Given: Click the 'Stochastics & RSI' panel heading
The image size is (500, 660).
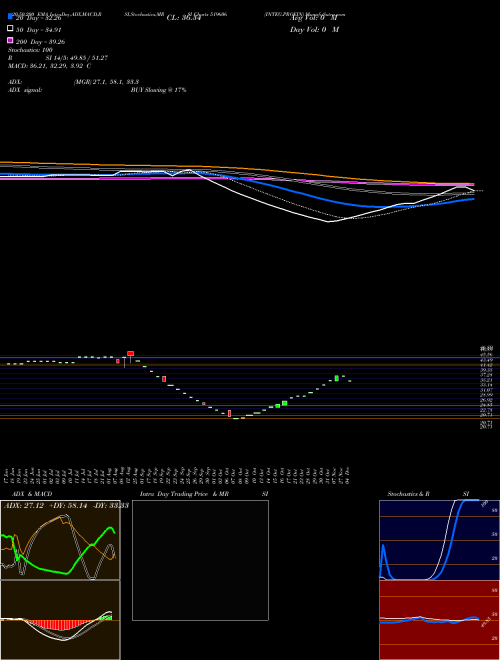Looking at the screenshot, I should [428, 494].
